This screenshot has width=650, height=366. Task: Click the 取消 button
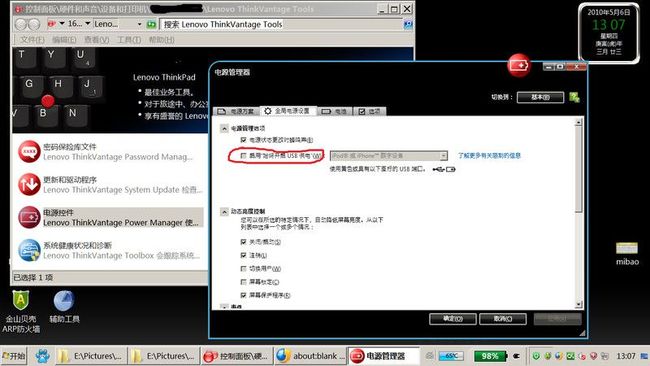tap(503, 319)
